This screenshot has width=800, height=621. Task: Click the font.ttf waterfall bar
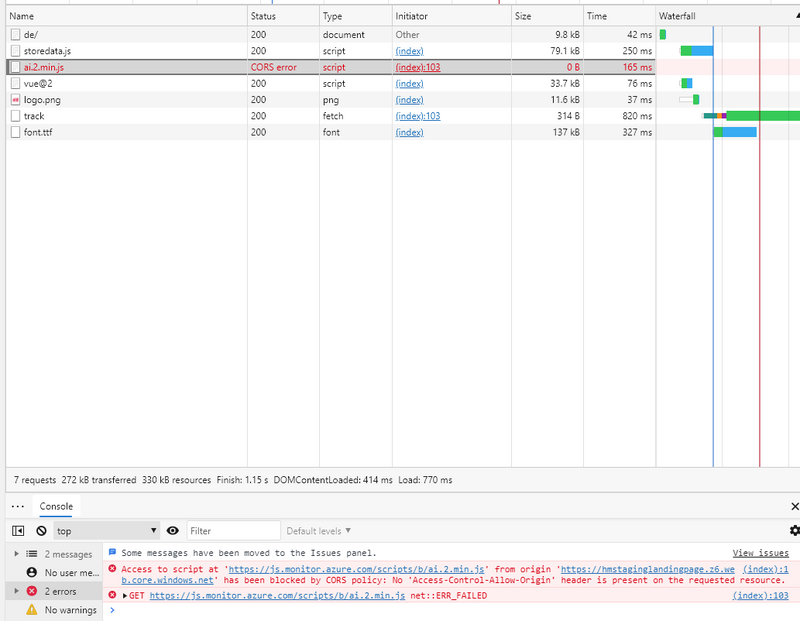pos(735,132)
